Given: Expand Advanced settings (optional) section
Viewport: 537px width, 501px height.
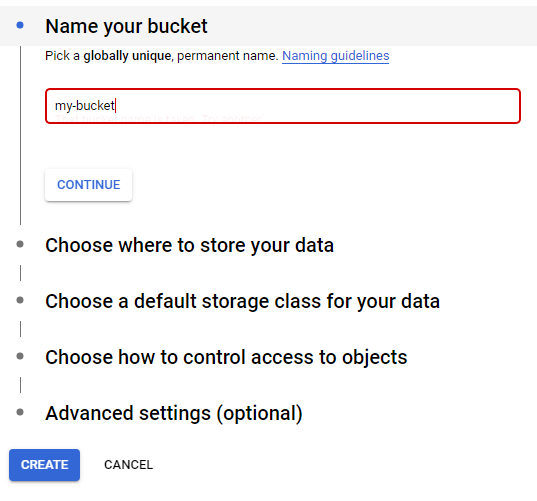Looking at the screenshot, I should pos(174,413).
